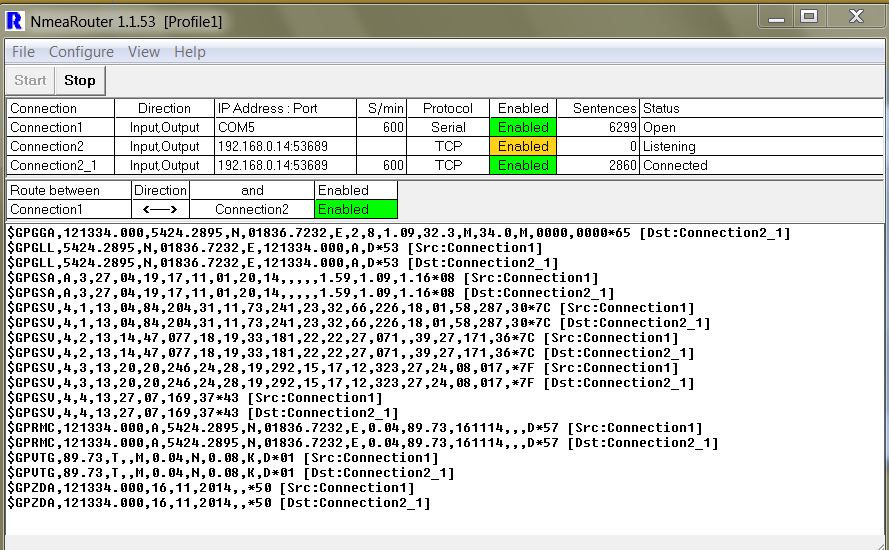This screenshot has width=889, height=550.
Task: Click the Sentences column header
Action: 598,108
